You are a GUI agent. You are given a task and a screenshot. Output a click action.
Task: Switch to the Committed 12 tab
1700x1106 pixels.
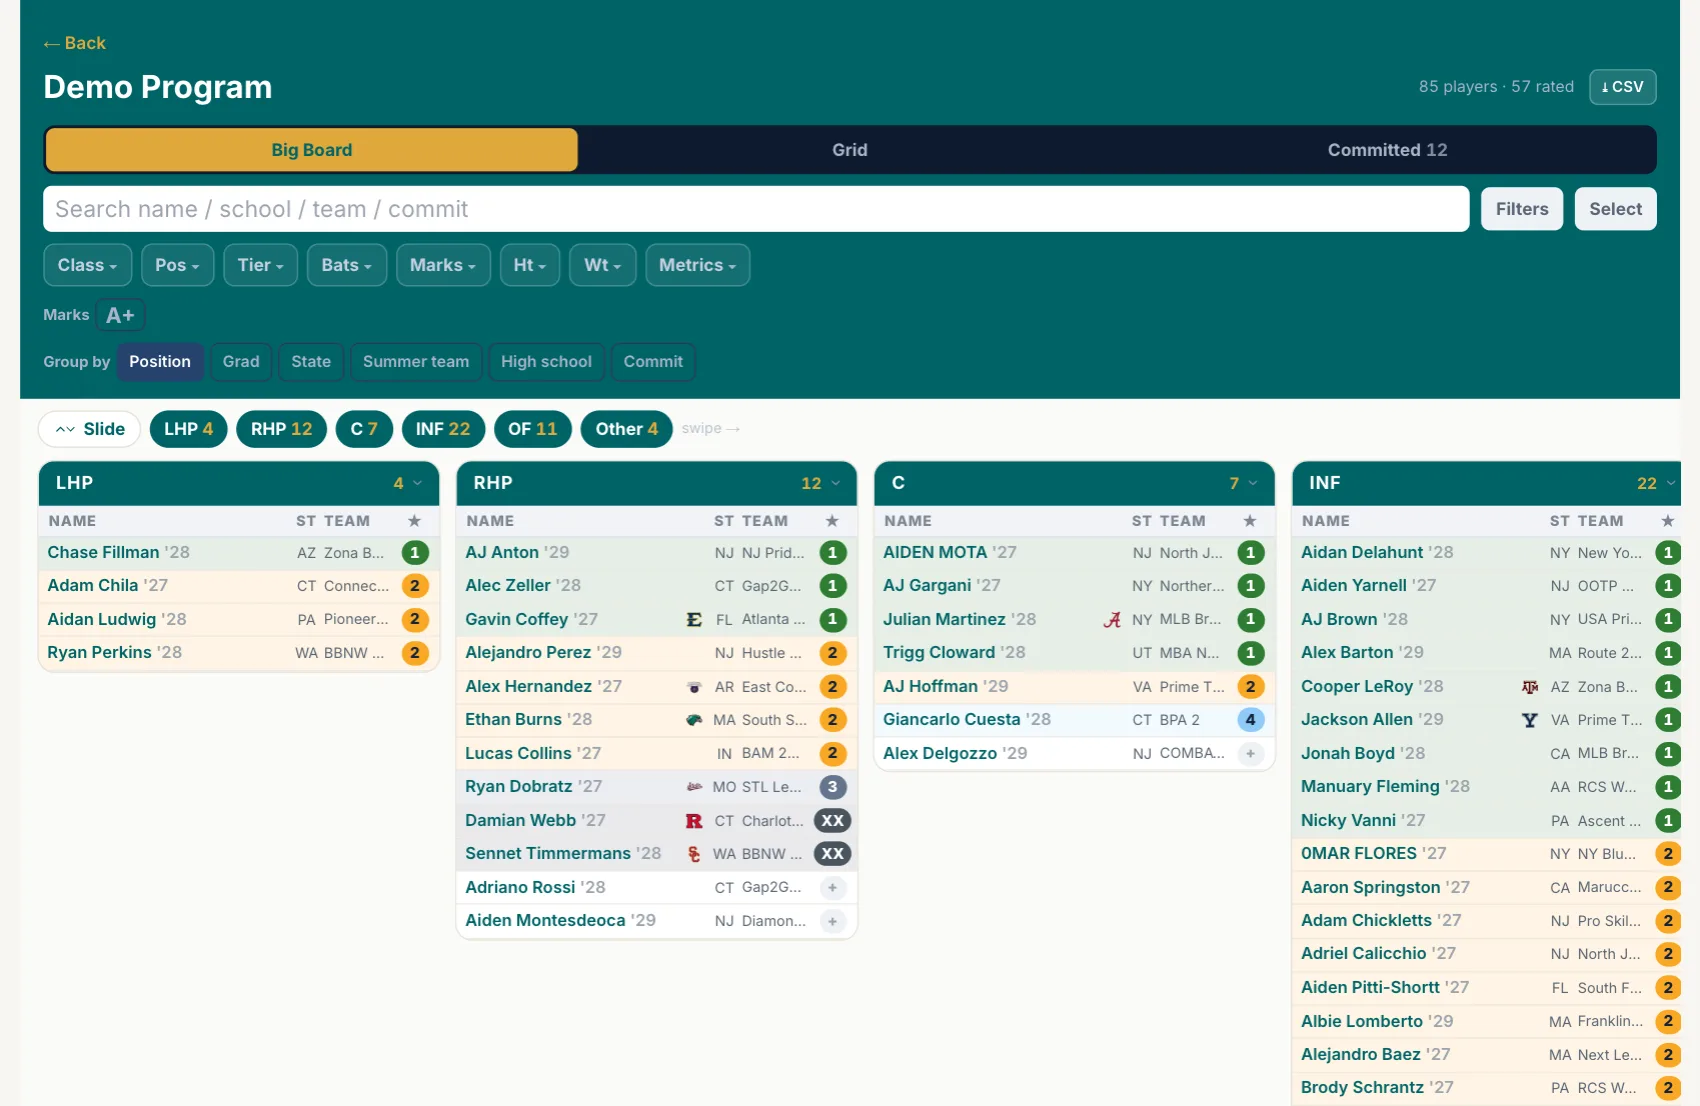[x=1387, y=150]
